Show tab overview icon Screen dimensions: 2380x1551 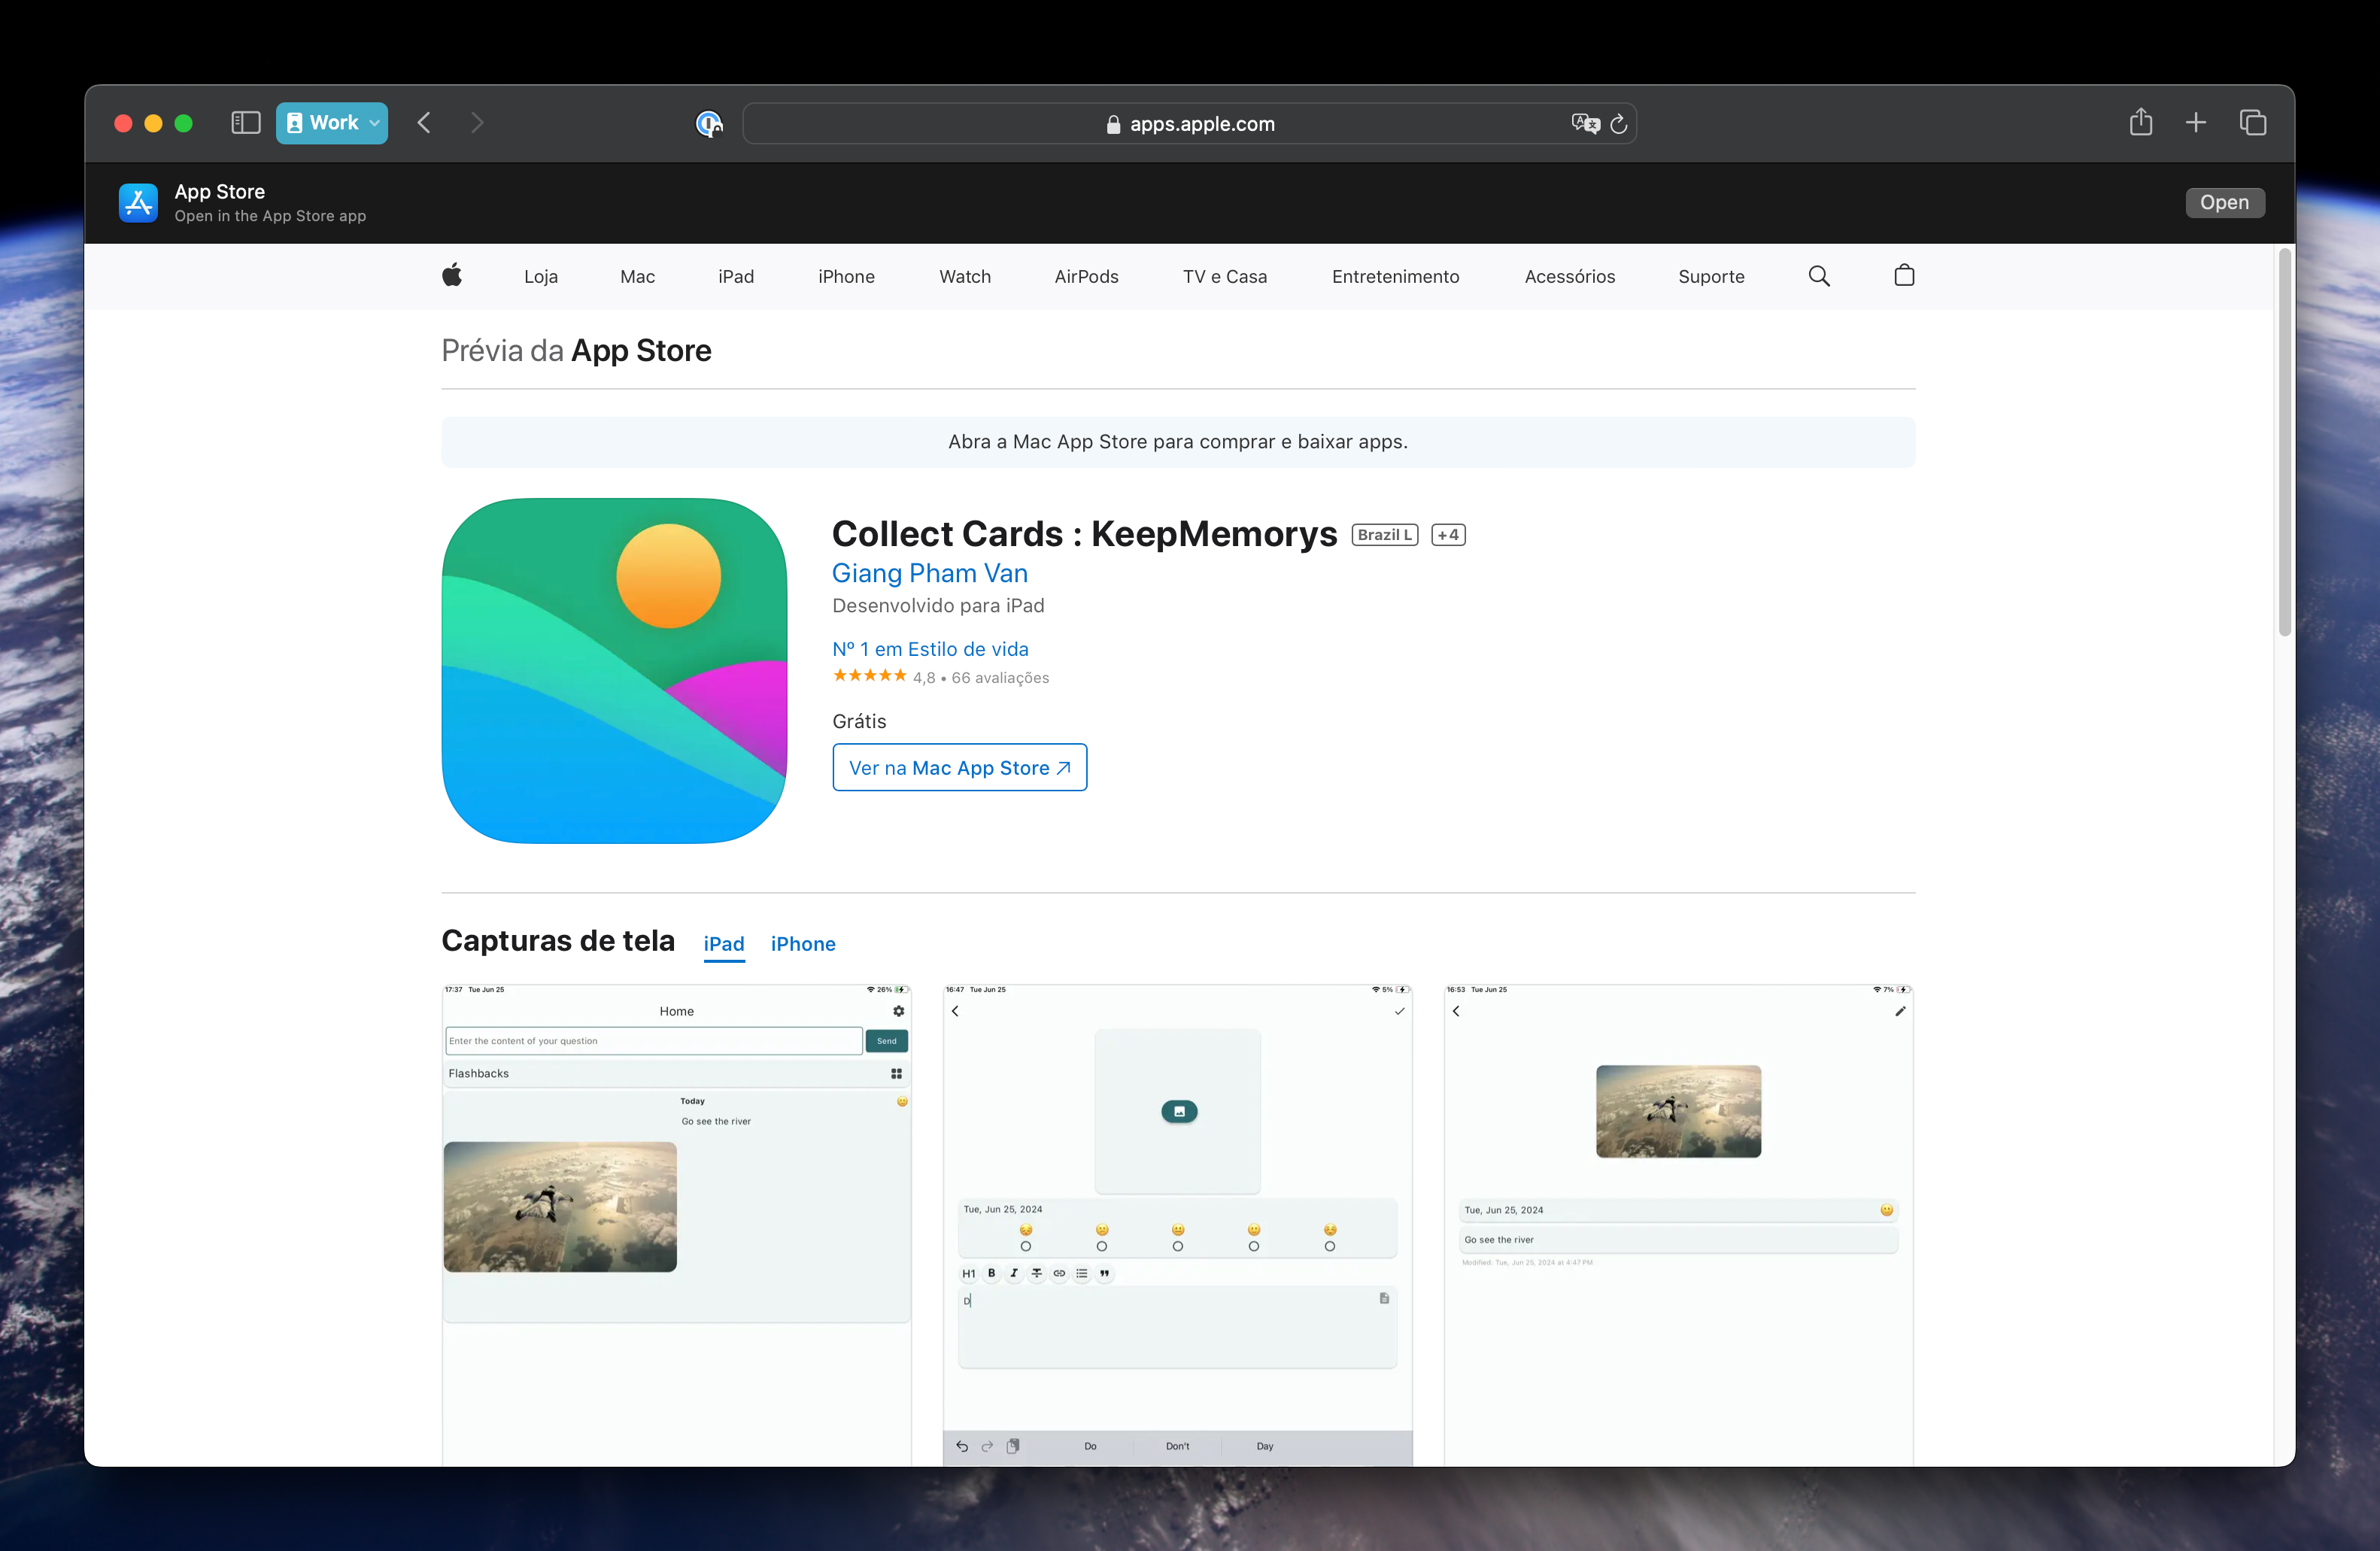pyautogui.click(x=2252, y=123)
